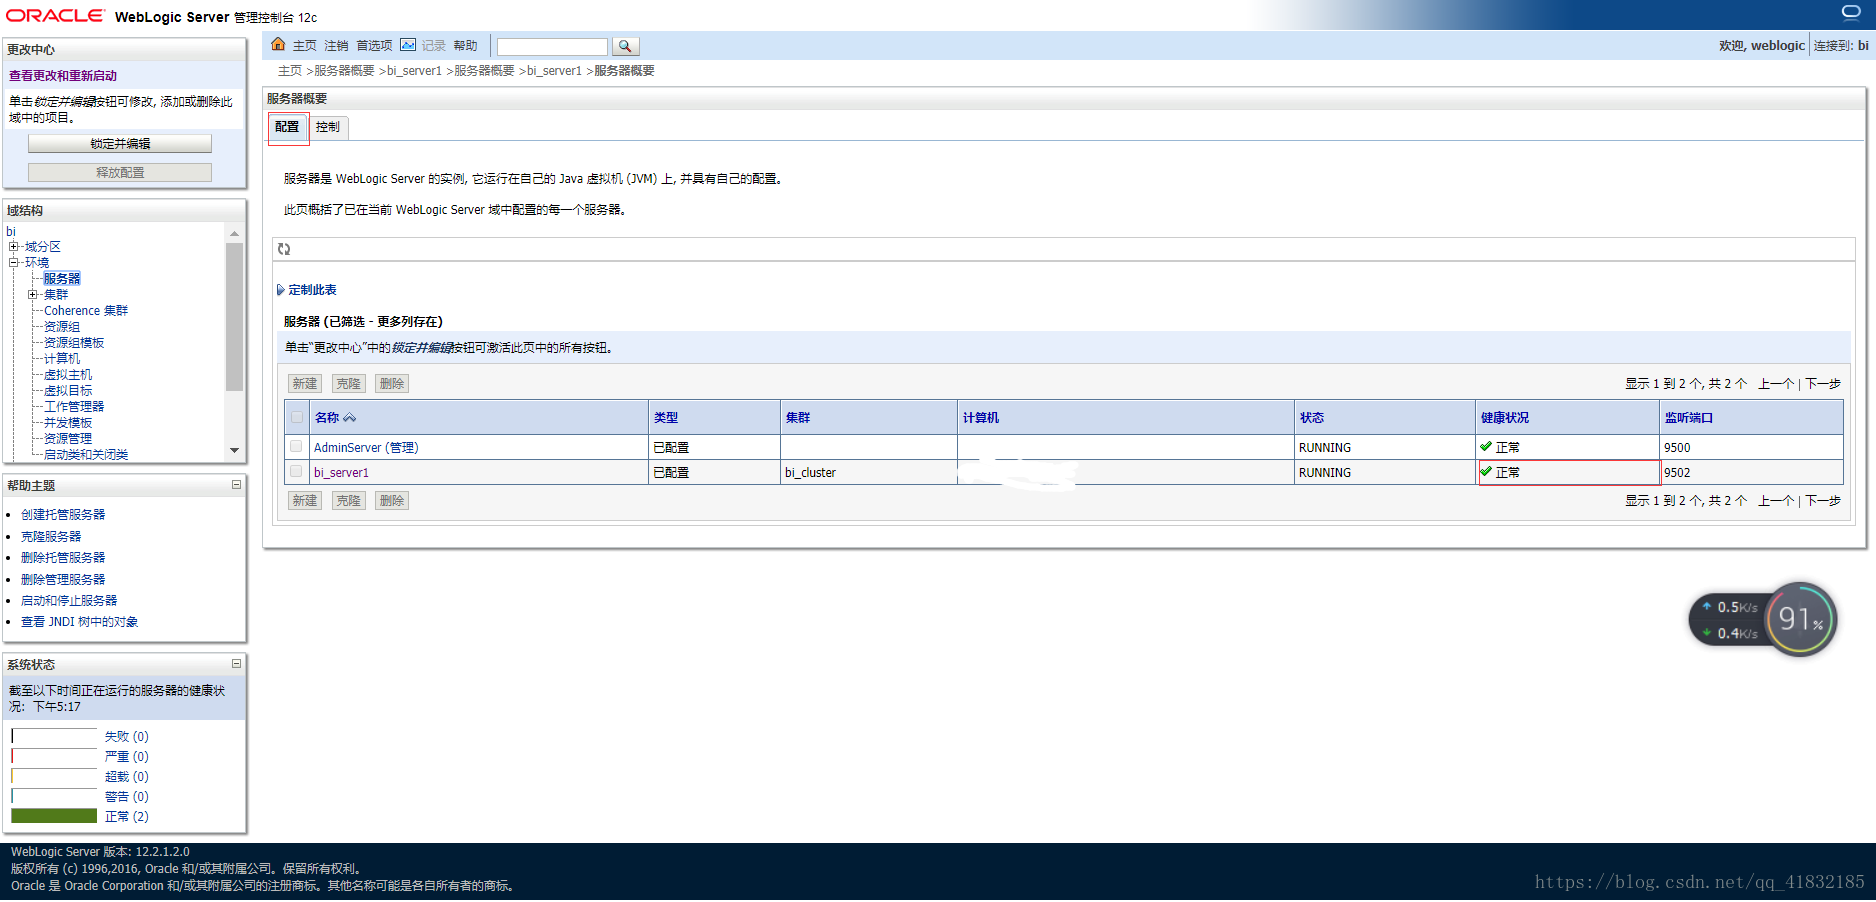The width and height of the screenshot is (1876, 902).
Task: Select Coherence 集群 in the tree
Action: (86, 311)
